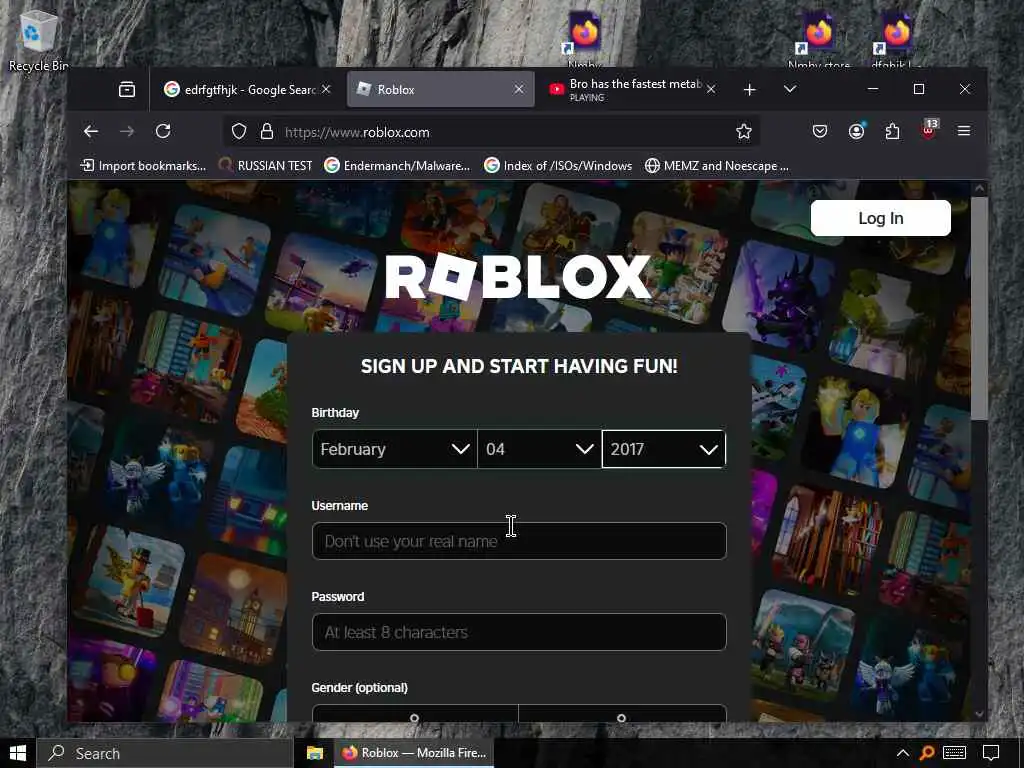This screenshot has height=768, width=1024.
Task: Close the edrfgtfhjk Google Search tab
Action: tap(326, 89)
